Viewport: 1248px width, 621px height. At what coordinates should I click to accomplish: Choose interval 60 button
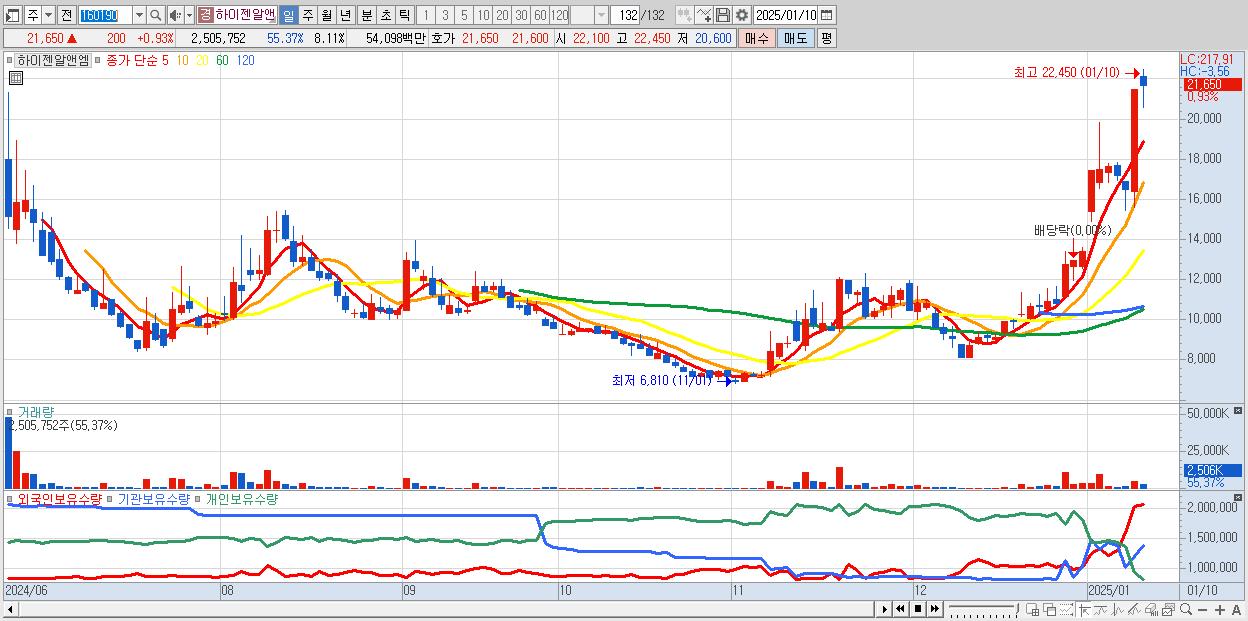[x=540, y=15]
